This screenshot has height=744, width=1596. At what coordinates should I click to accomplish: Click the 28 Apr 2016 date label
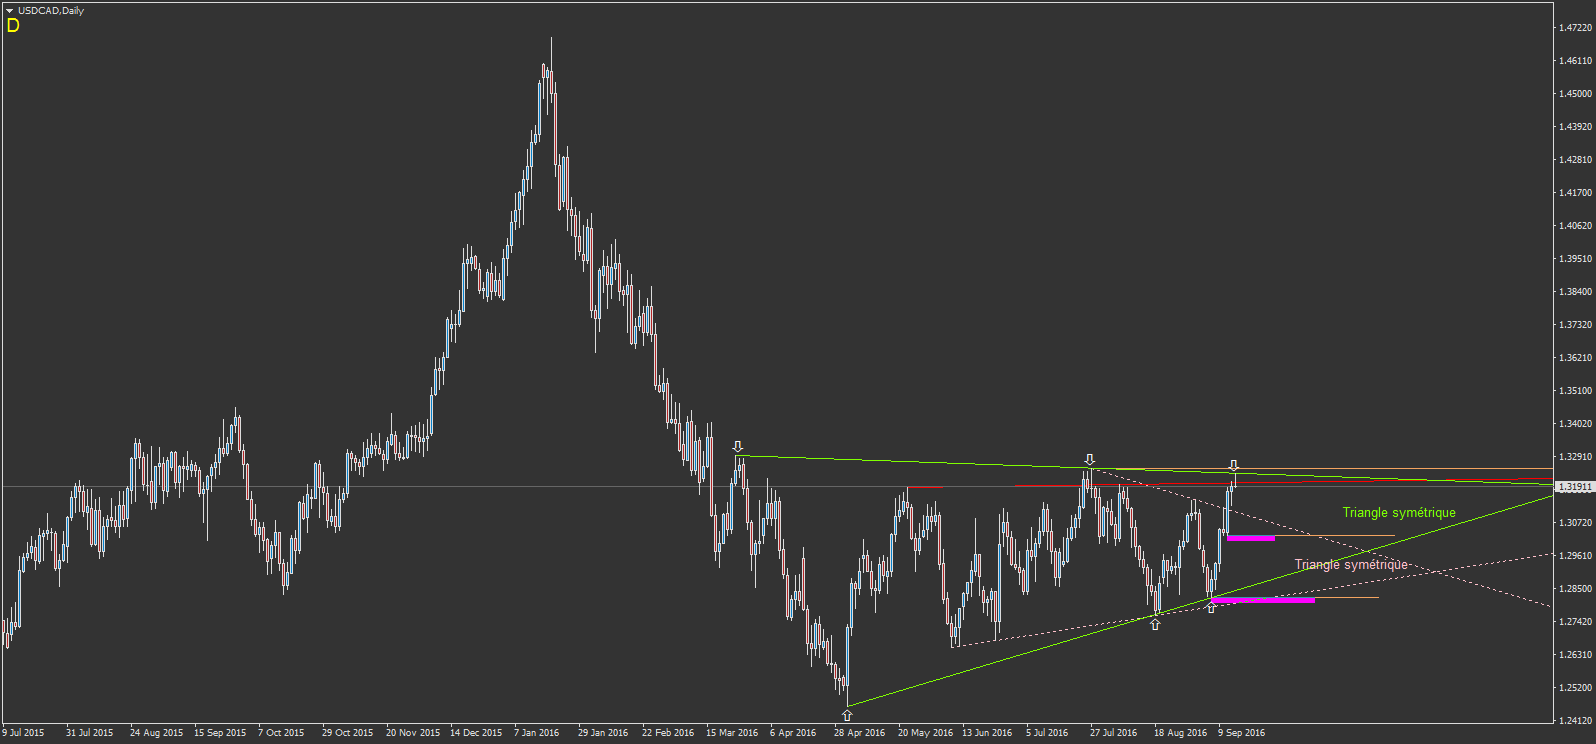point(860,733)
